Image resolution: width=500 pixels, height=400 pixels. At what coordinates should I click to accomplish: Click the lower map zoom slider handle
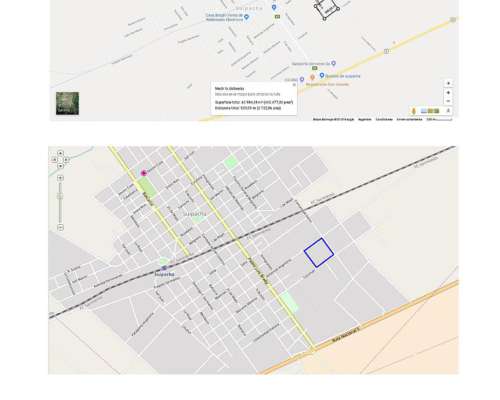[60, 197]
